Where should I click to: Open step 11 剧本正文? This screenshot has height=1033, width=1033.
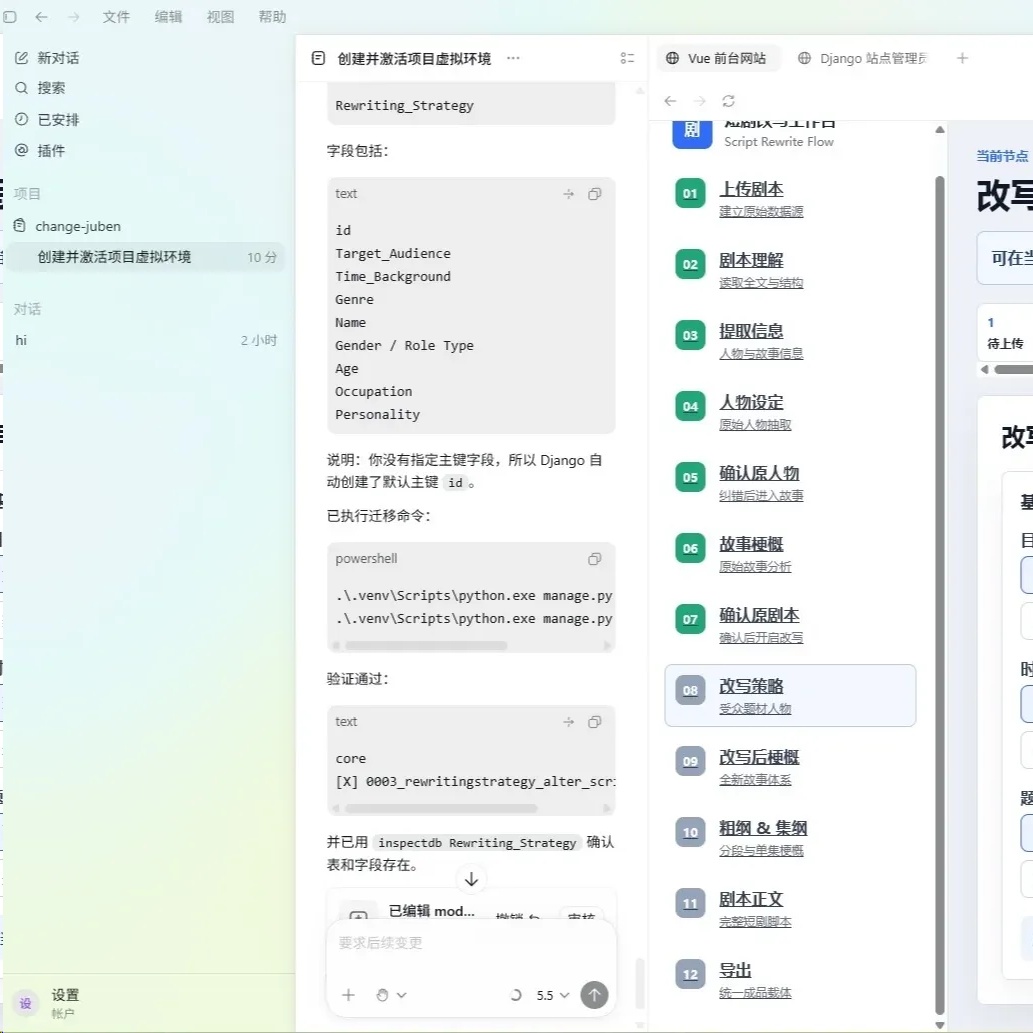pyautogui.click(x=790, y=909)
